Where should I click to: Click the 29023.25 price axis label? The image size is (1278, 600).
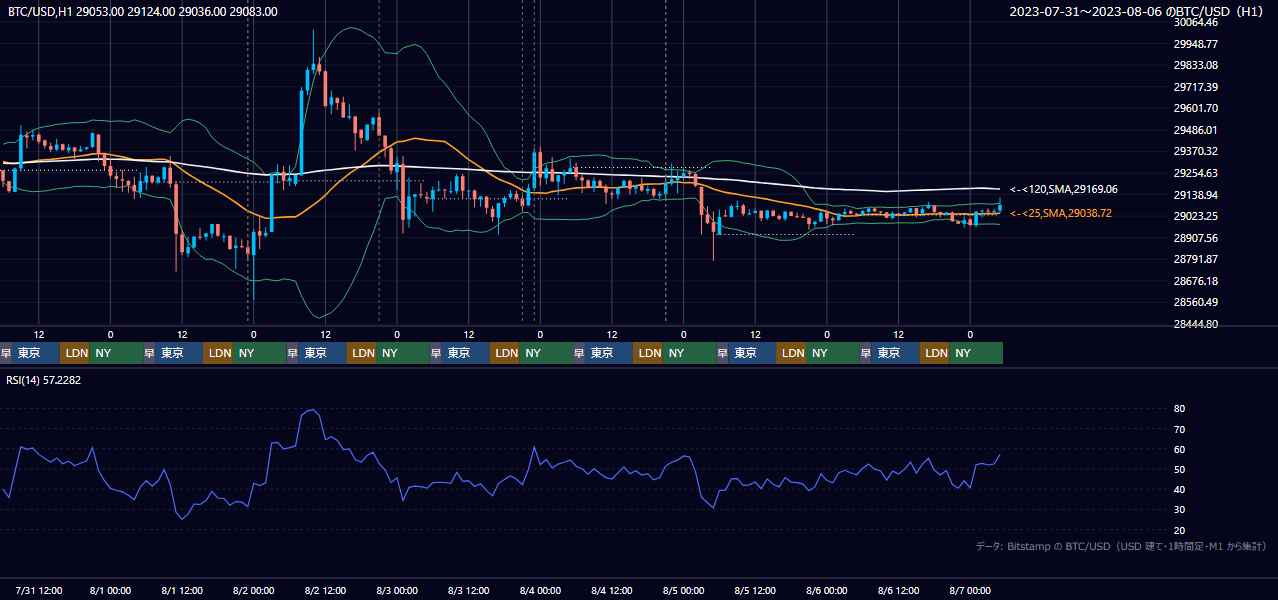click(x=1195, y=216)
